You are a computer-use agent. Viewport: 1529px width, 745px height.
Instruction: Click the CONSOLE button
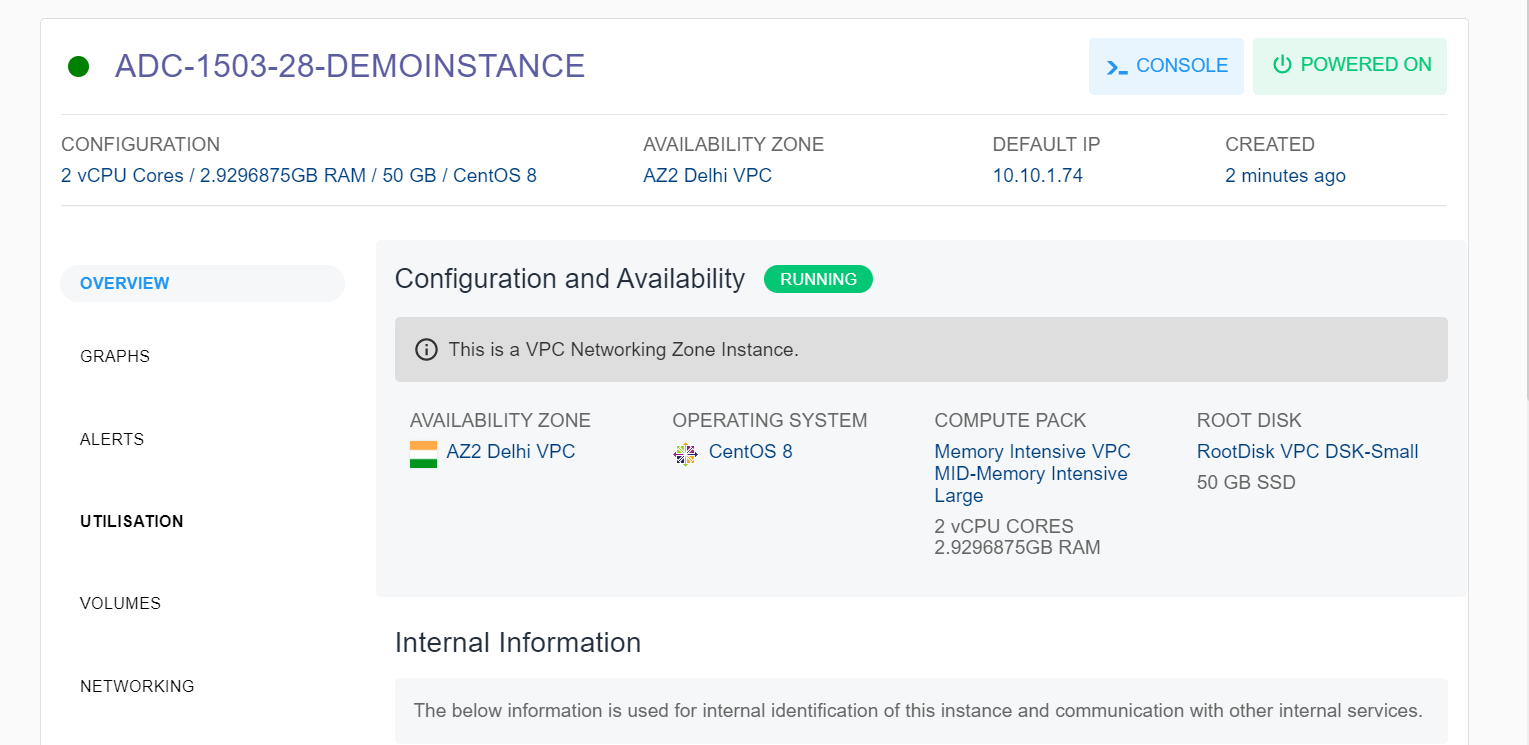click(1166, 65)
